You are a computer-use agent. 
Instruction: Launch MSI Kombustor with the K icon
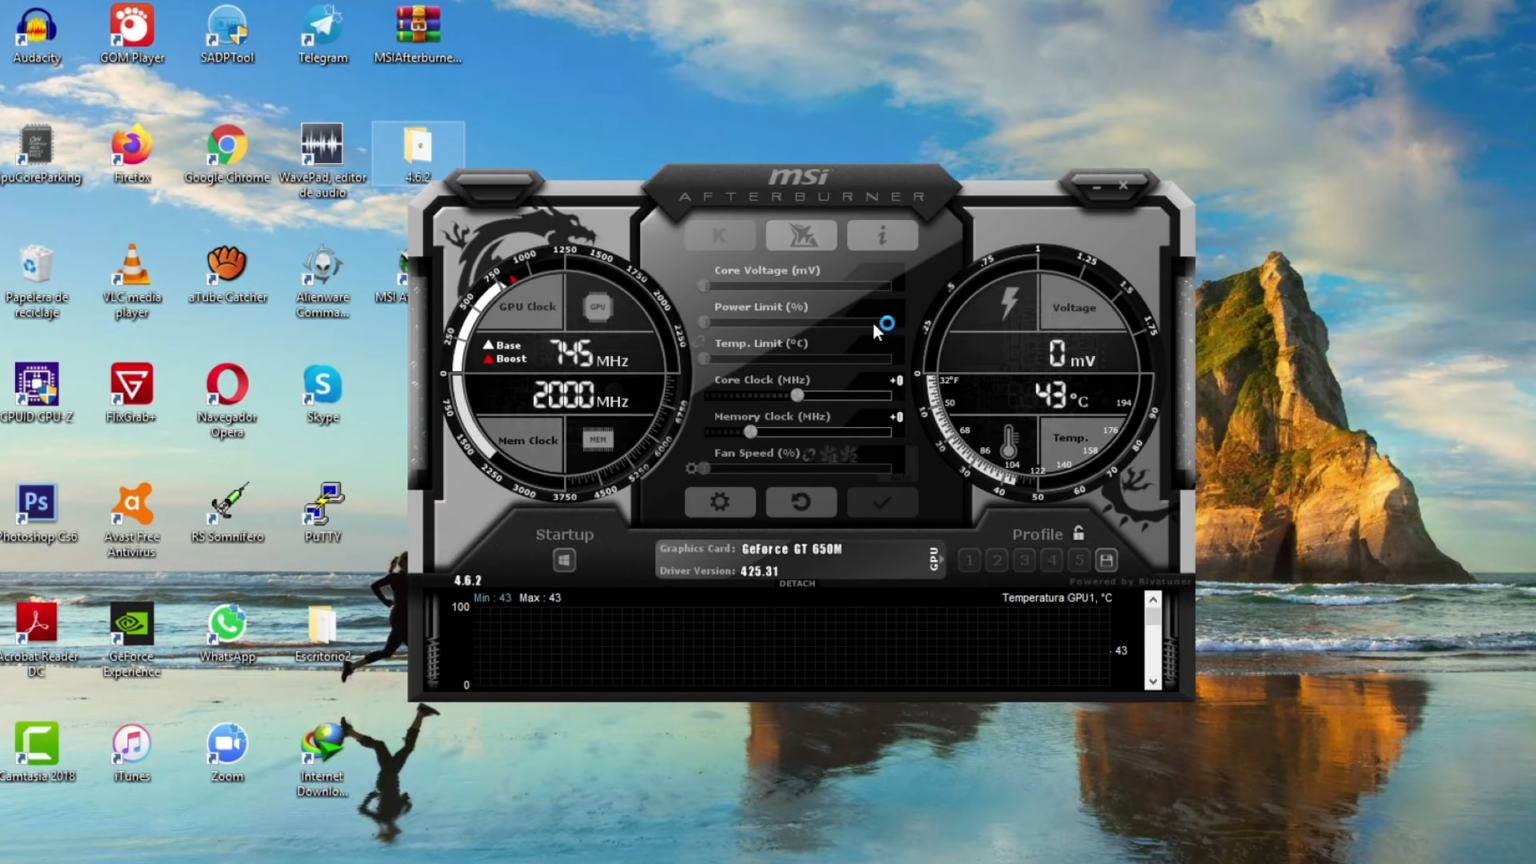click(720, 234)
